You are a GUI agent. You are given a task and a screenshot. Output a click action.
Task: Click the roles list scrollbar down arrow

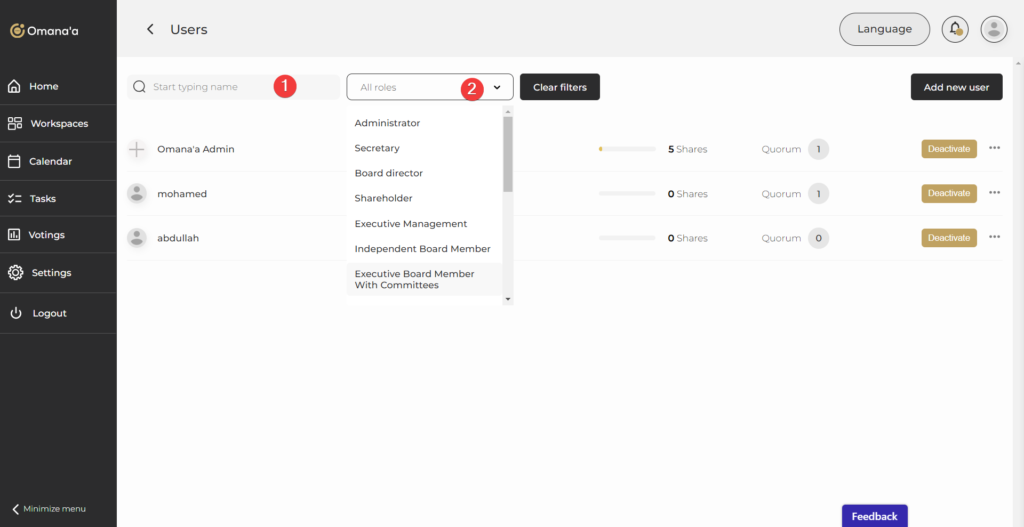[x=508, y=299]
